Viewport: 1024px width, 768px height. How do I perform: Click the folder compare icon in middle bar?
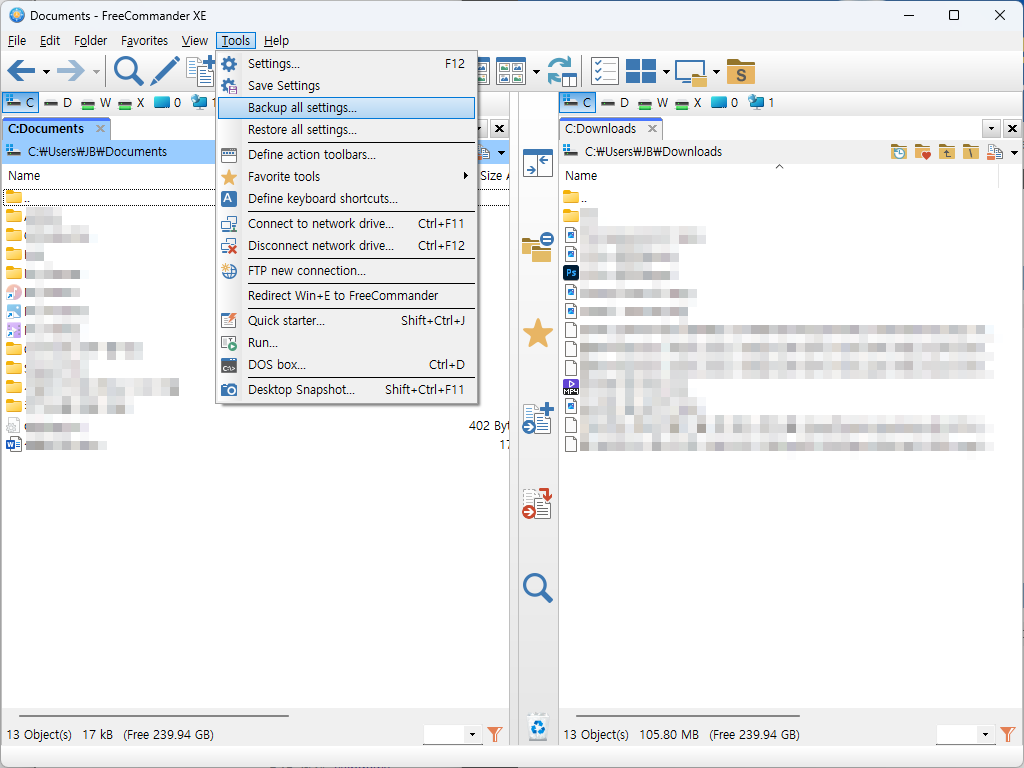point(537,248)
